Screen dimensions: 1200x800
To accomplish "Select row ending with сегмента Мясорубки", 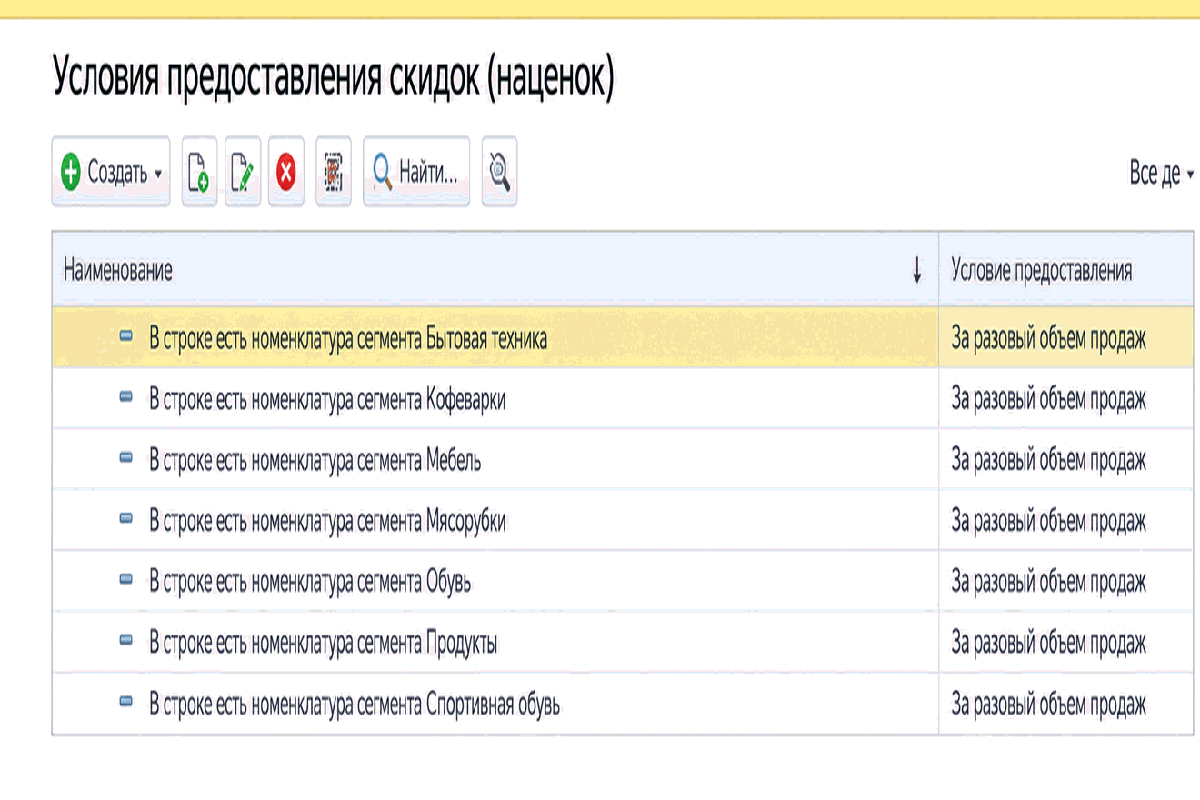I will click(x=624, y=520).
